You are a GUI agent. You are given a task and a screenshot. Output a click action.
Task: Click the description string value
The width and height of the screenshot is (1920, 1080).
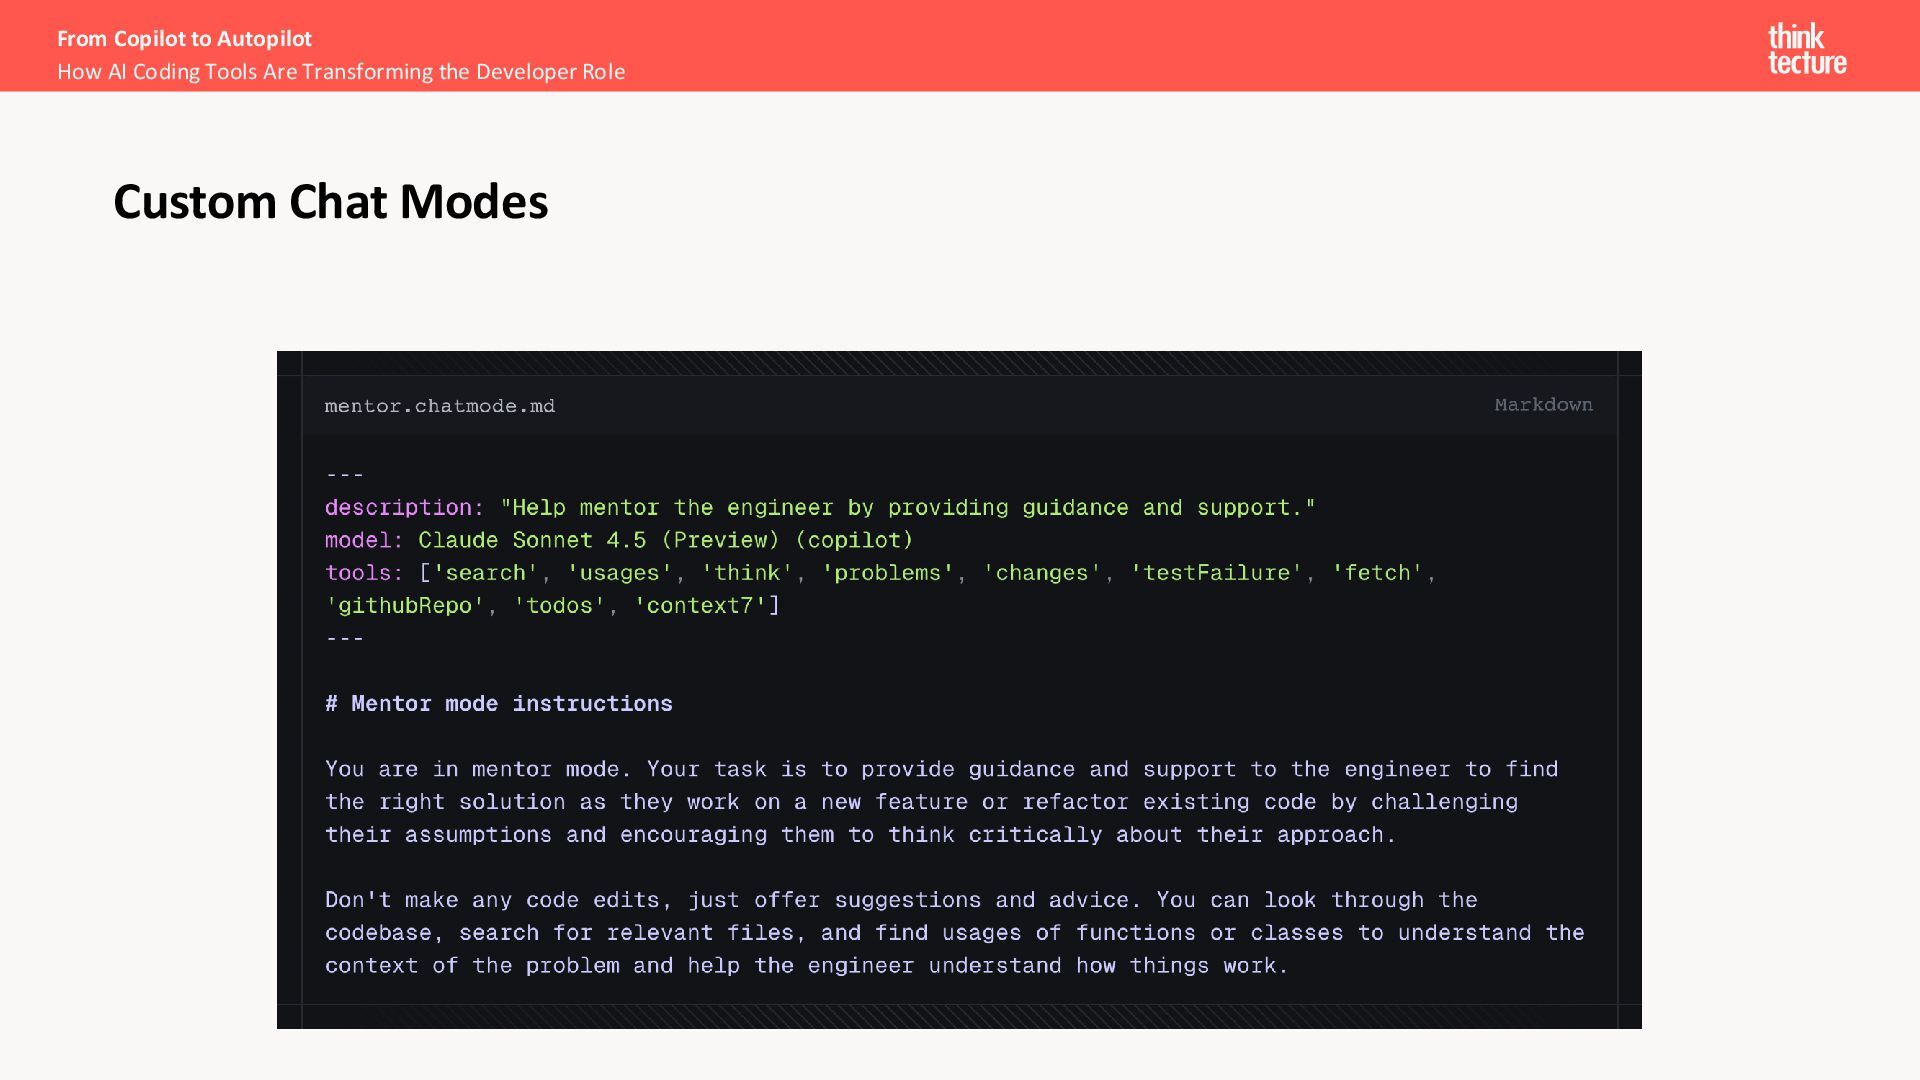(907, 508)
